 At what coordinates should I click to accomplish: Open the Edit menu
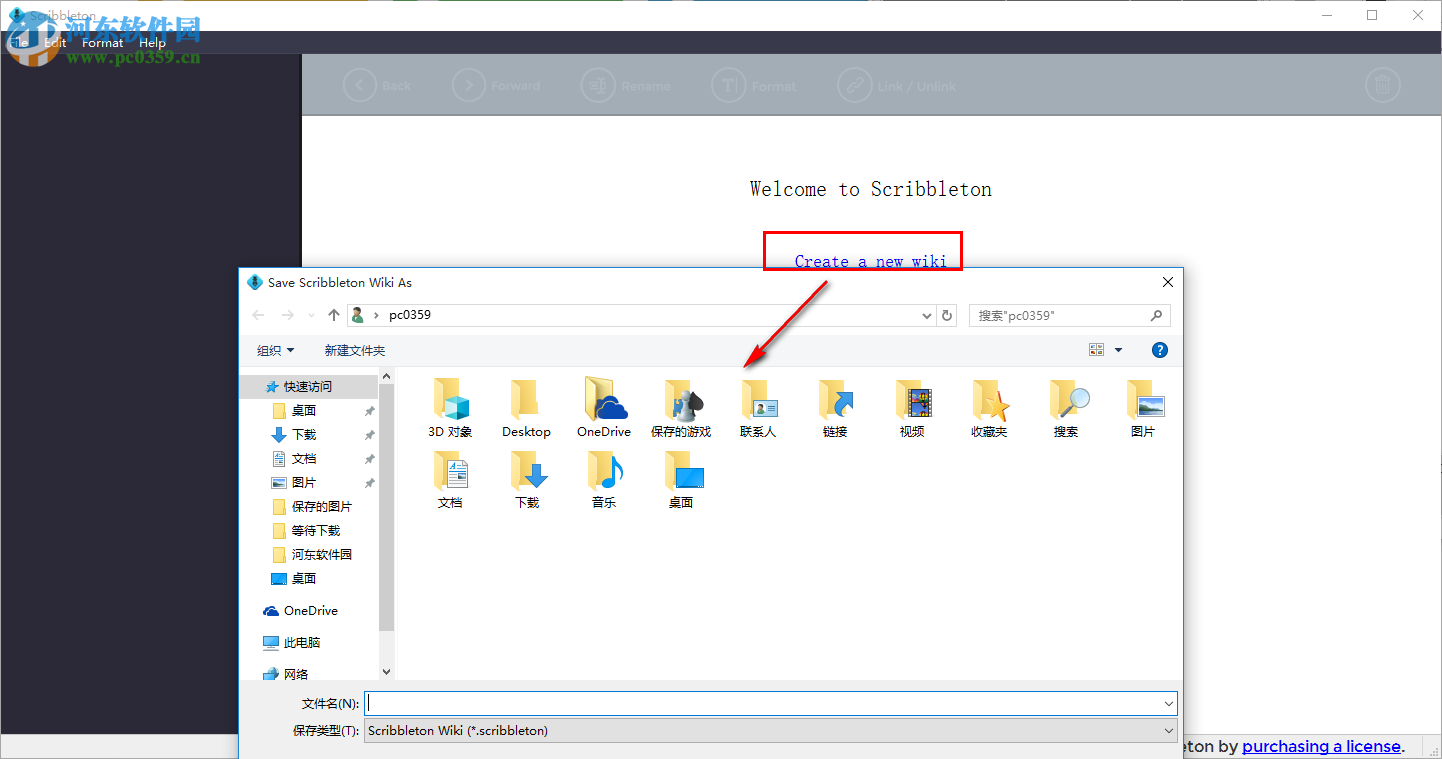[x=55, y=43]
